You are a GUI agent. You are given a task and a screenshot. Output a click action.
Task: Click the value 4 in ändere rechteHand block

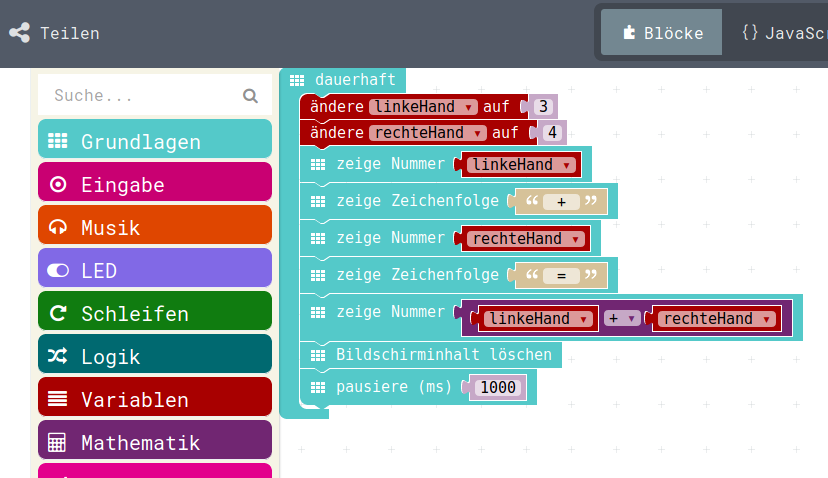click(x=552, y=133)
